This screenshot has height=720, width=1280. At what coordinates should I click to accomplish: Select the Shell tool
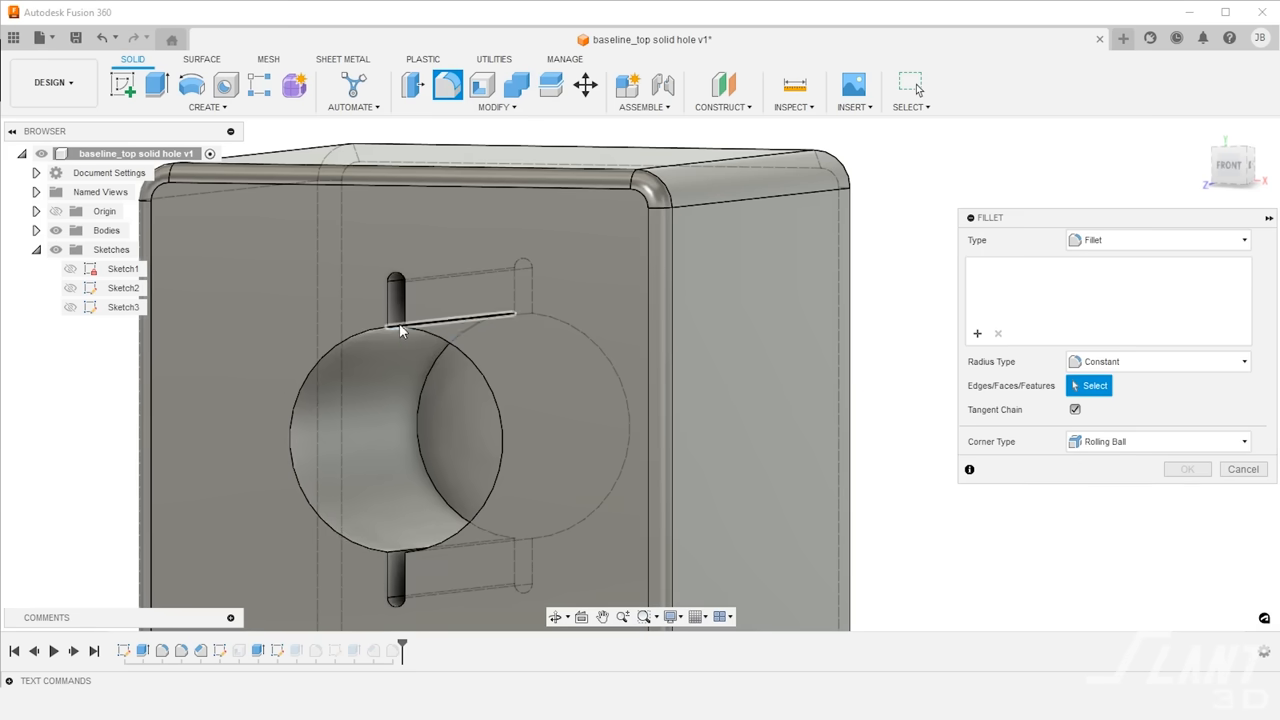481,85
